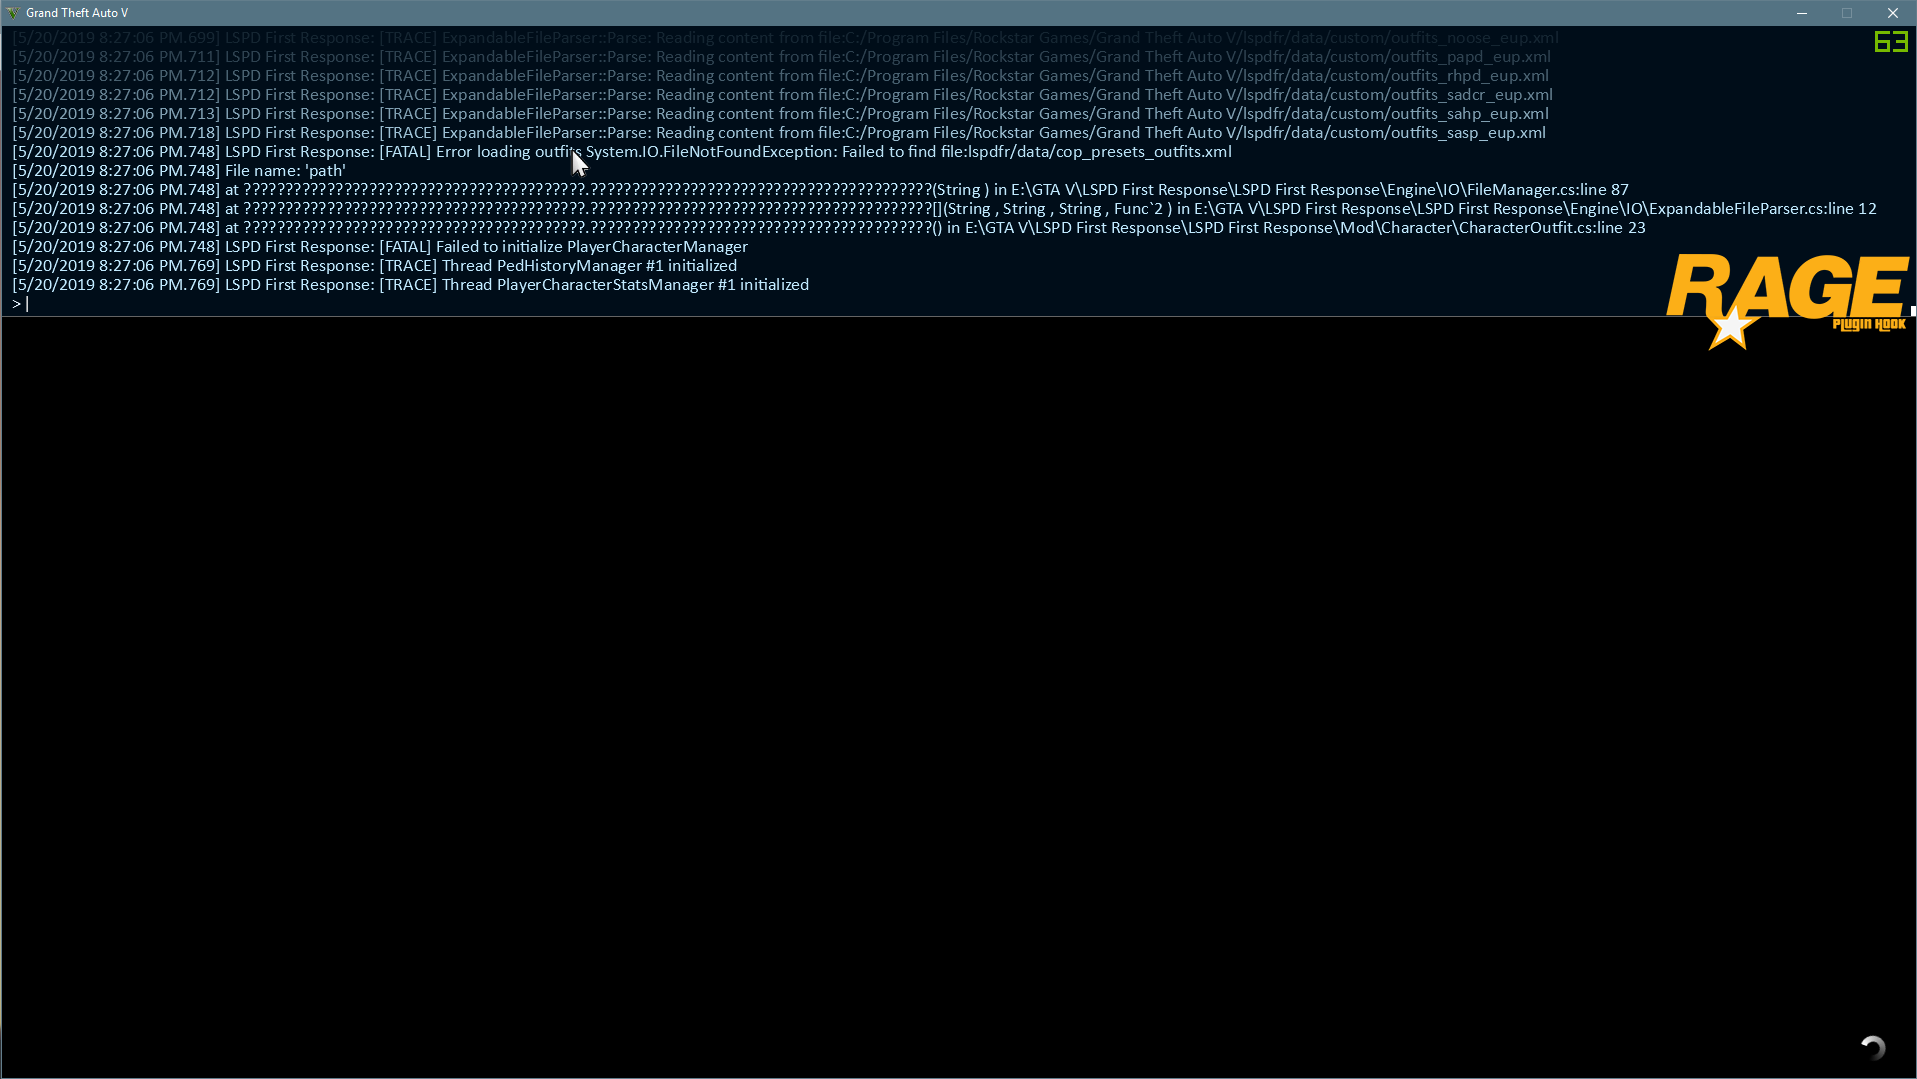Close the Grand Theft Auto V window
This screenshot has height=1079, width=1917.
(1893, 13)
